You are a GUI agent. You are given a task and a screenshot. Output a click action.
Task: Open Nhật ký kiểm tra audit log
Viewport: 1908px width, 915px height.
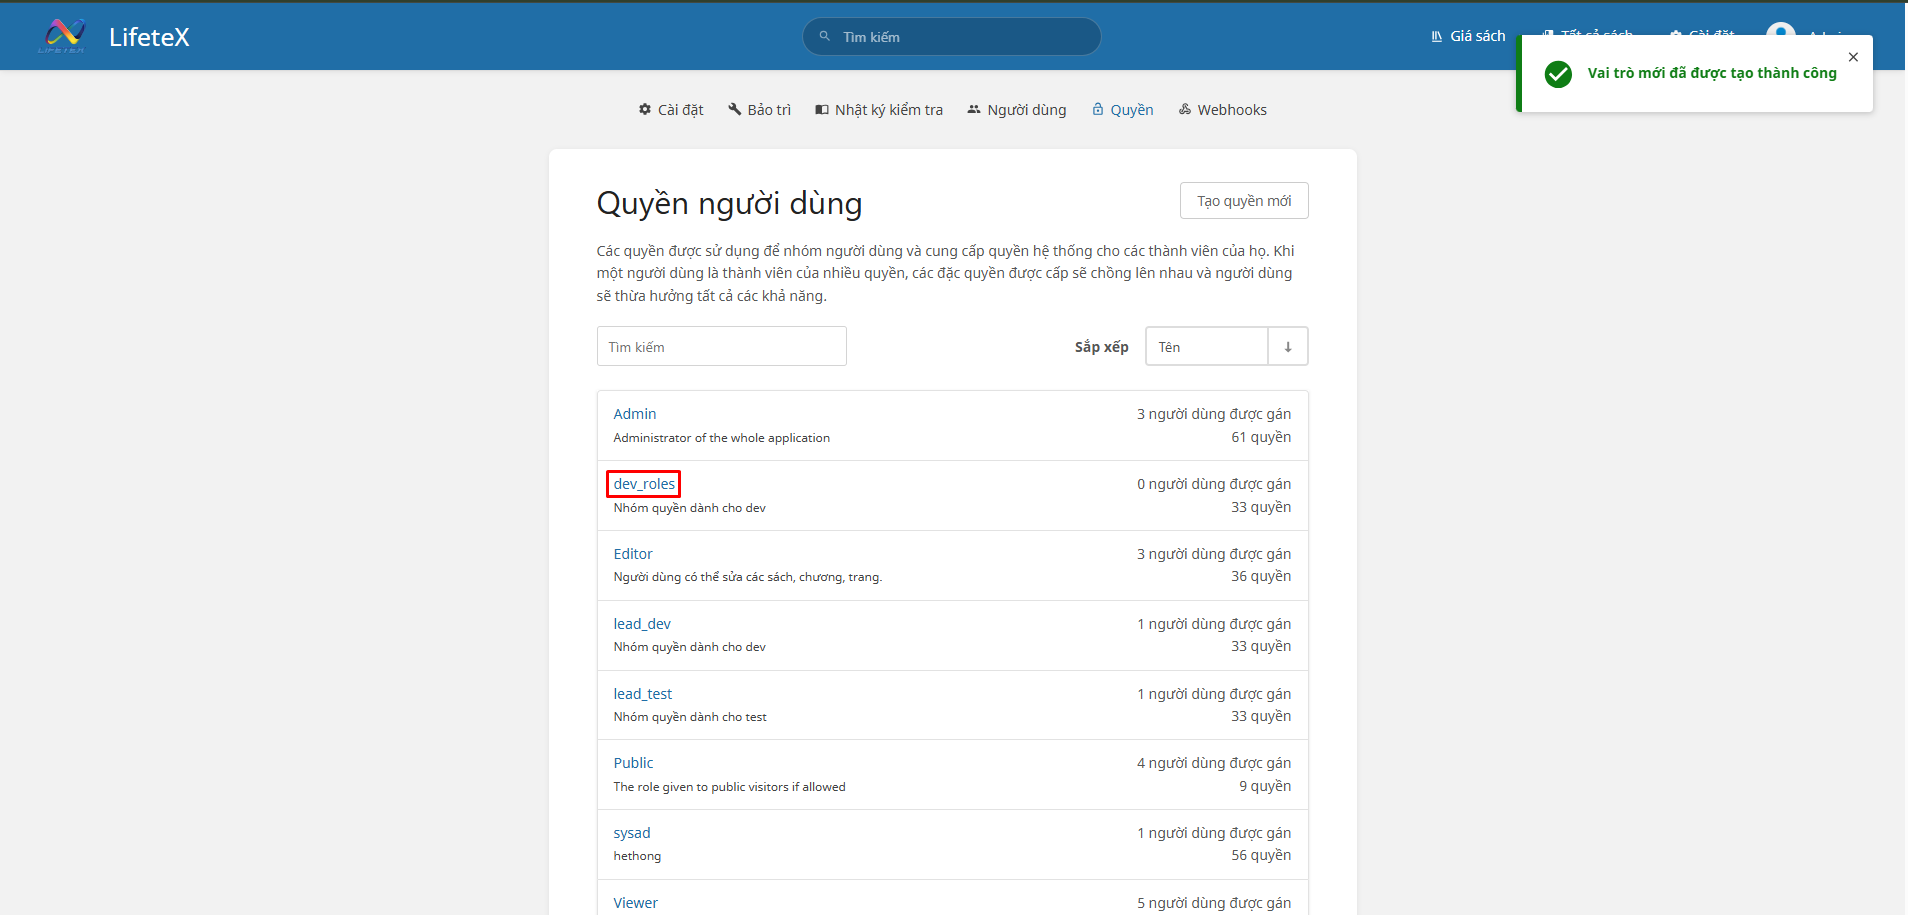click(879, 110)
